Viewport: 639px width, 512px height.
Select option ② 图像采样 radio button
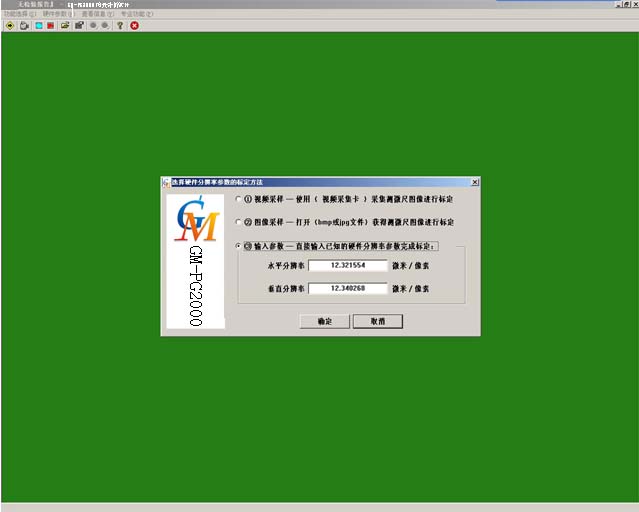coord(238,222)
